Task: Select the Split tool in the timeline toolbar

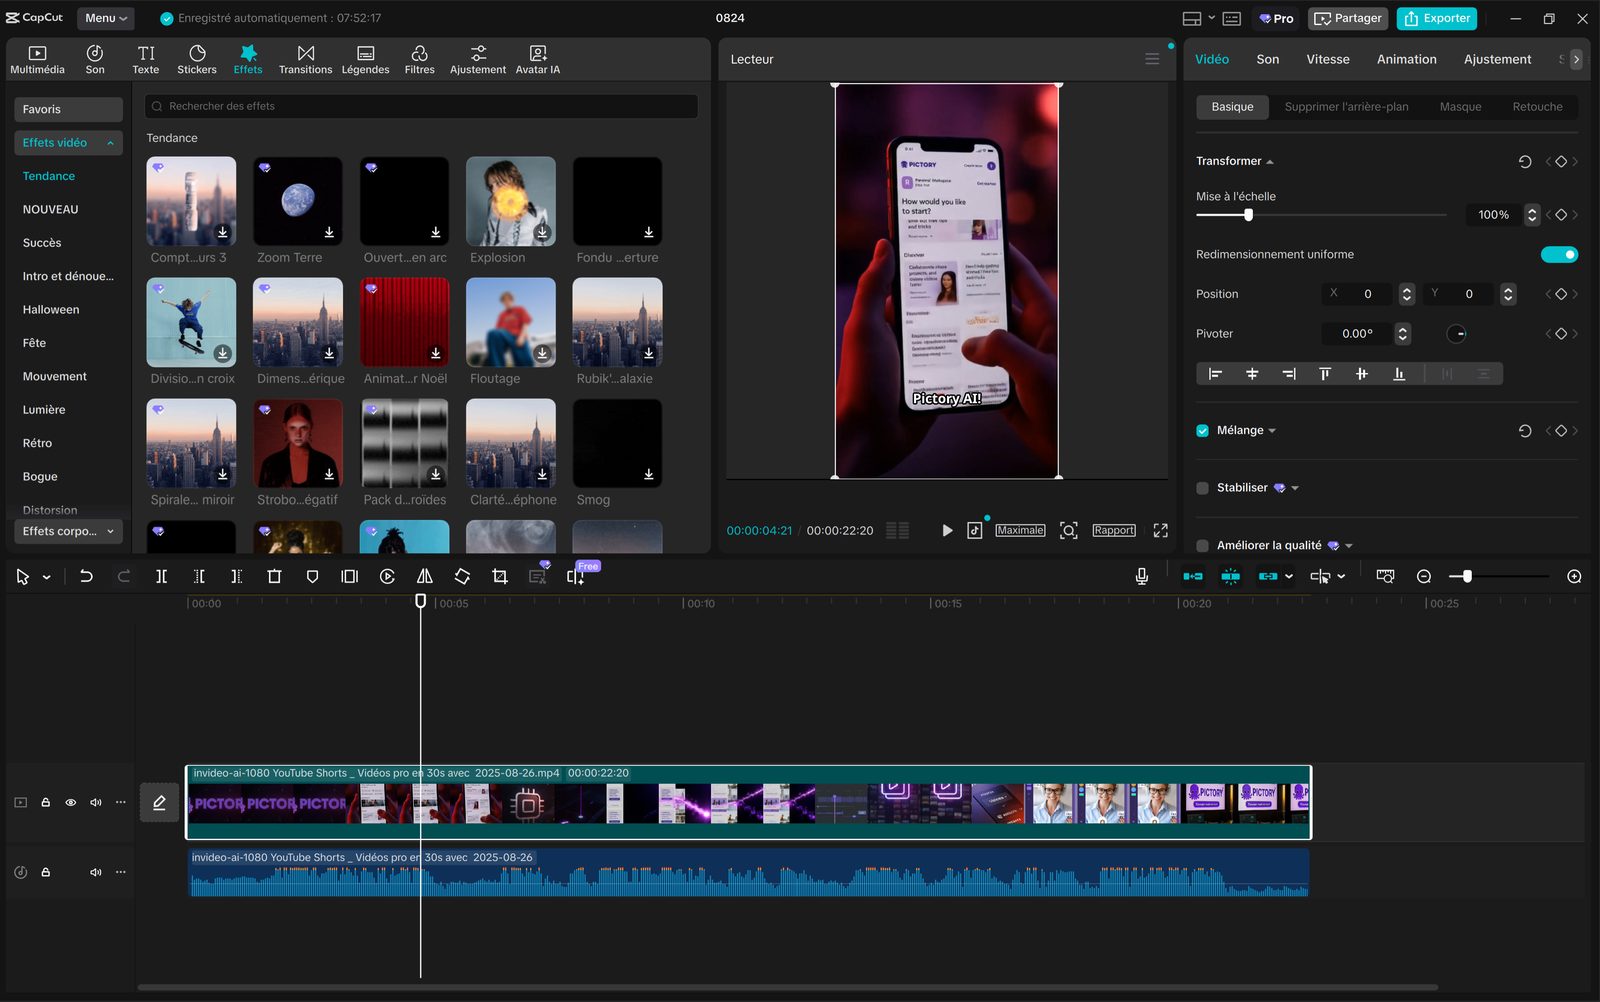Action: pos(161,576)
